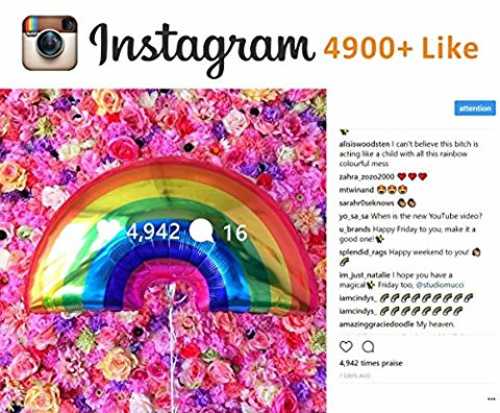Like the post with heart outline icon
Viewport: 500px width, 413px height.
point(346,347)
